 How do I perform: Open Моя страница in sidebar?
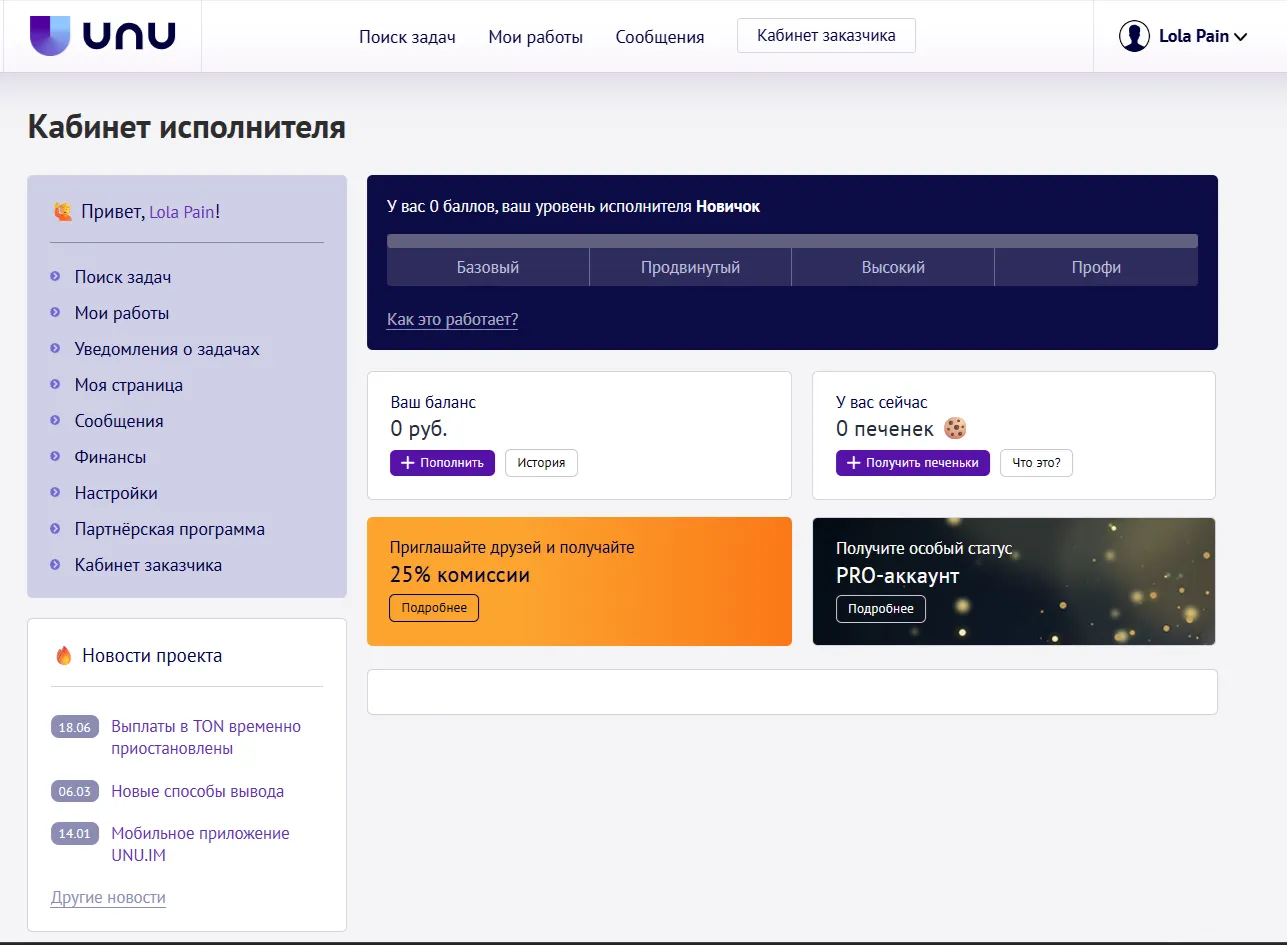click(129, 385)
